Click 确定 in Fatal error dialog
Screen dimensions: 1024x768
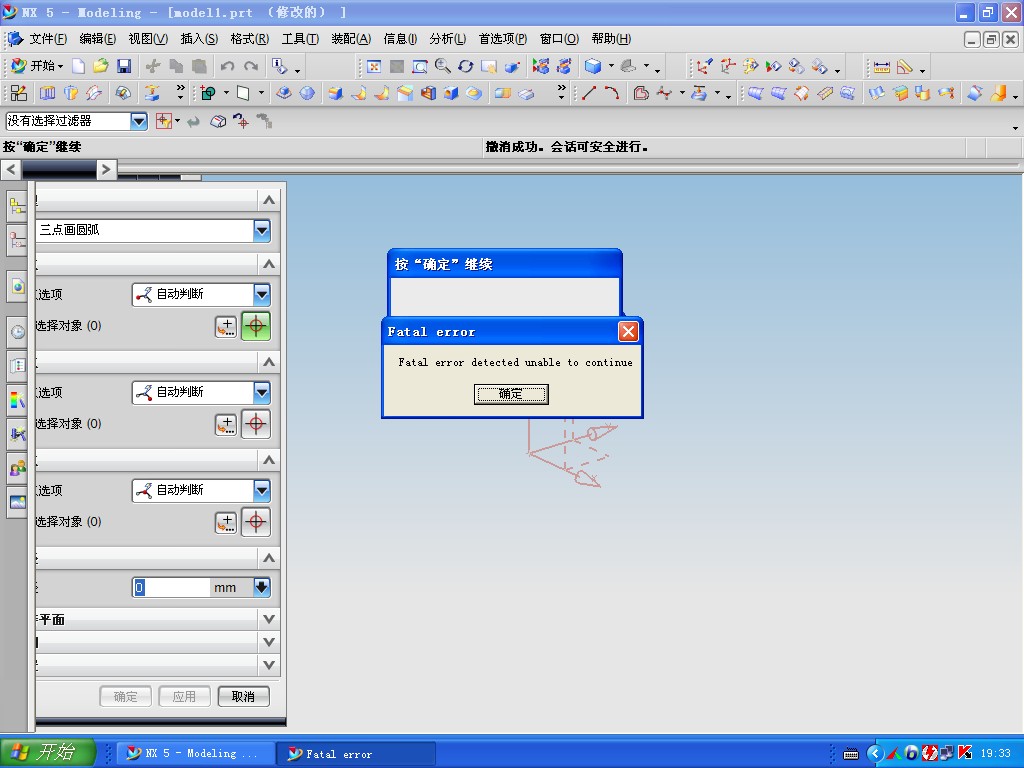pyautogui.click(x=511, y=394)
